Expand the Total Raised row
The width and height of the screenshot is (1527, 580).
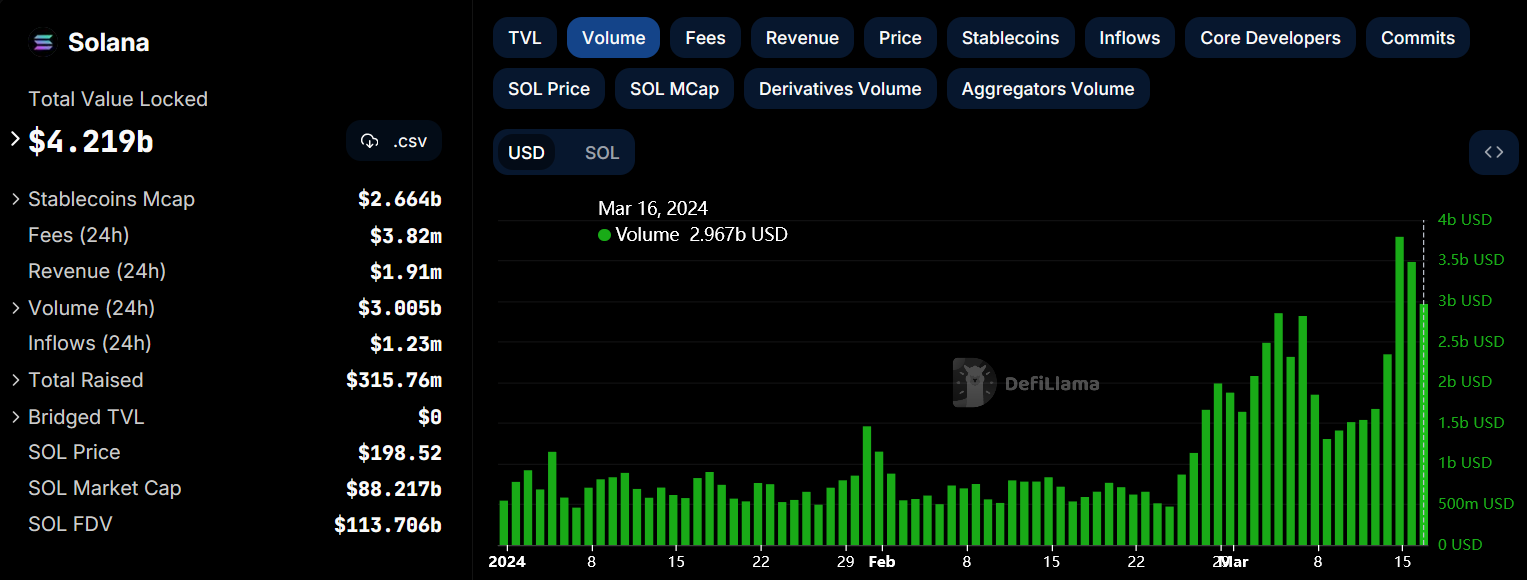(16, 380)
